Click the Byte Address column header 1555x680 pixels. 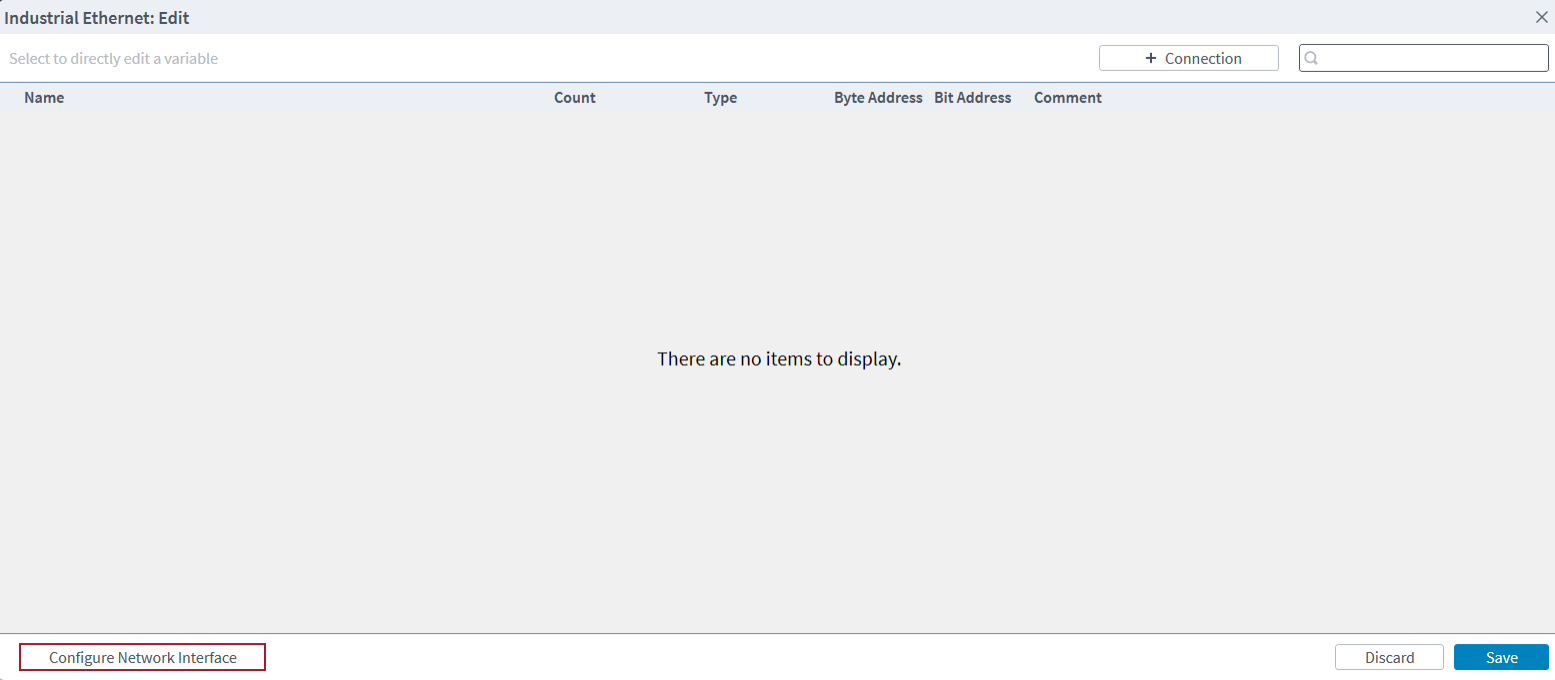tap(878, 98)
